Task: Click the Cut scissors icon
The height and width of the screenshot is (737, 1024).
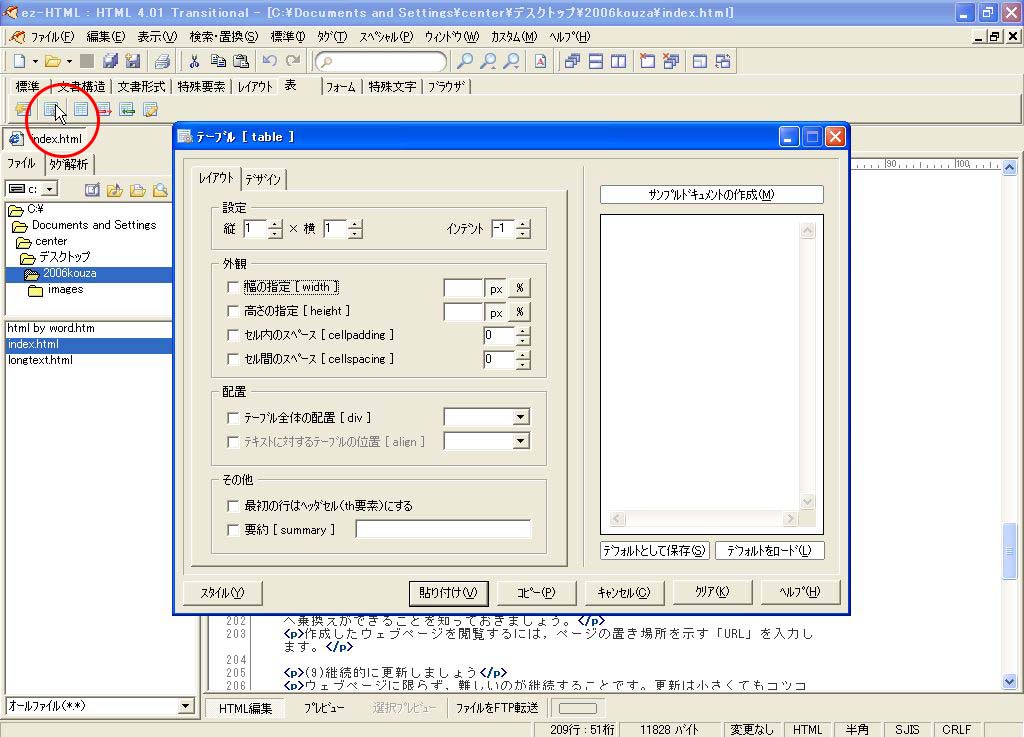Action: pyautogui.click(x=194, y=61)
